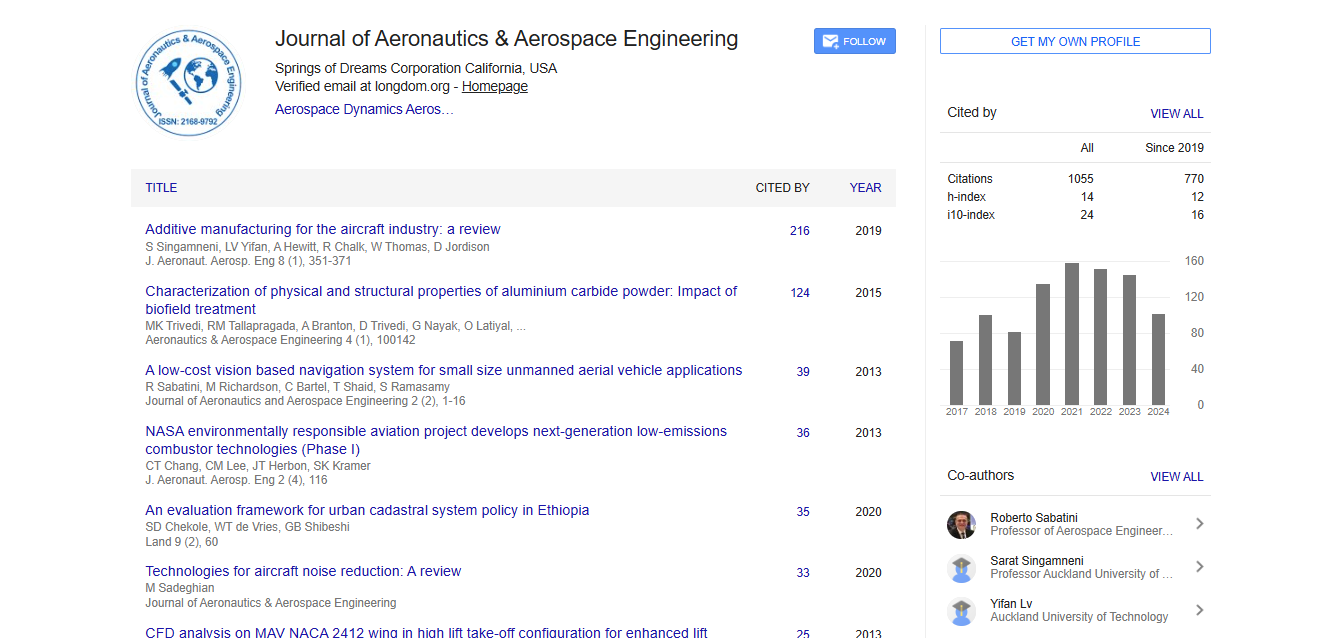Click the 2021 citations bar in chart
Image resolution: width=1342 pixels, height=638 pixels.
point(1072,333)
